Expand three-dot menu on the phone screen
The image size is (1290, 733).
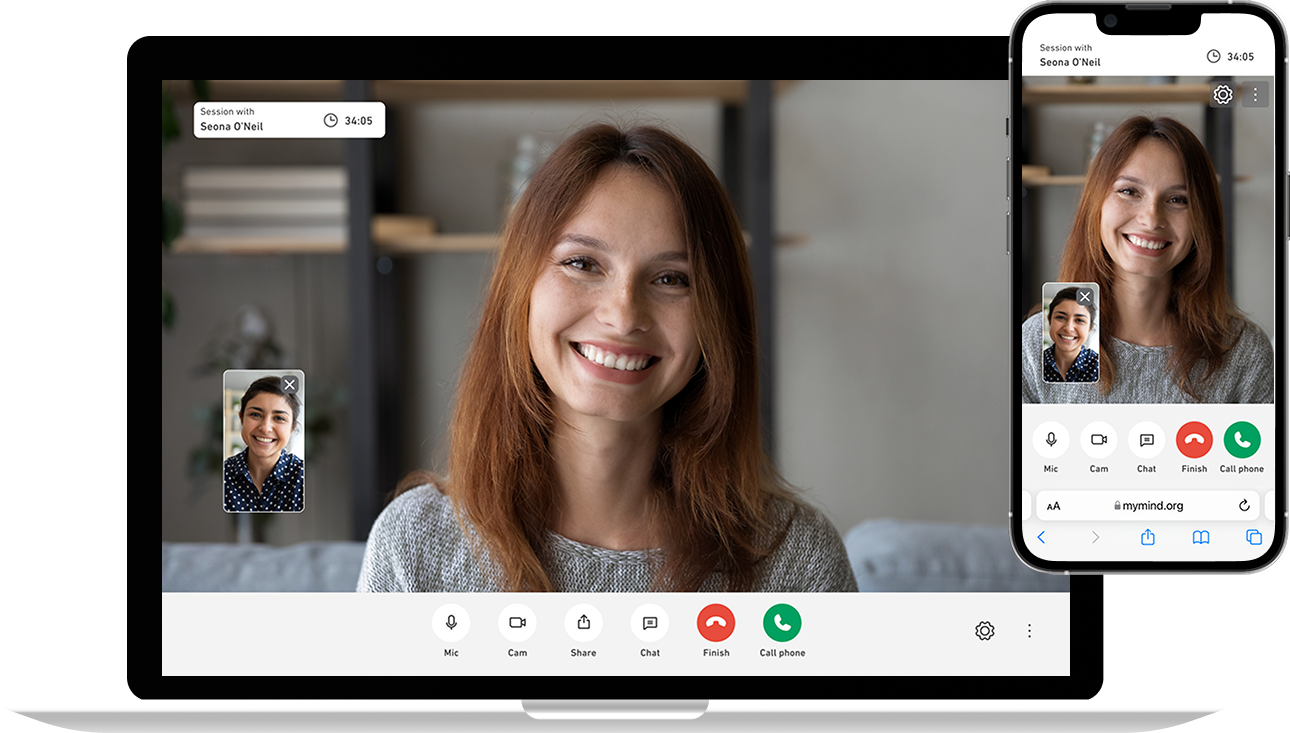coord(1255,95)
